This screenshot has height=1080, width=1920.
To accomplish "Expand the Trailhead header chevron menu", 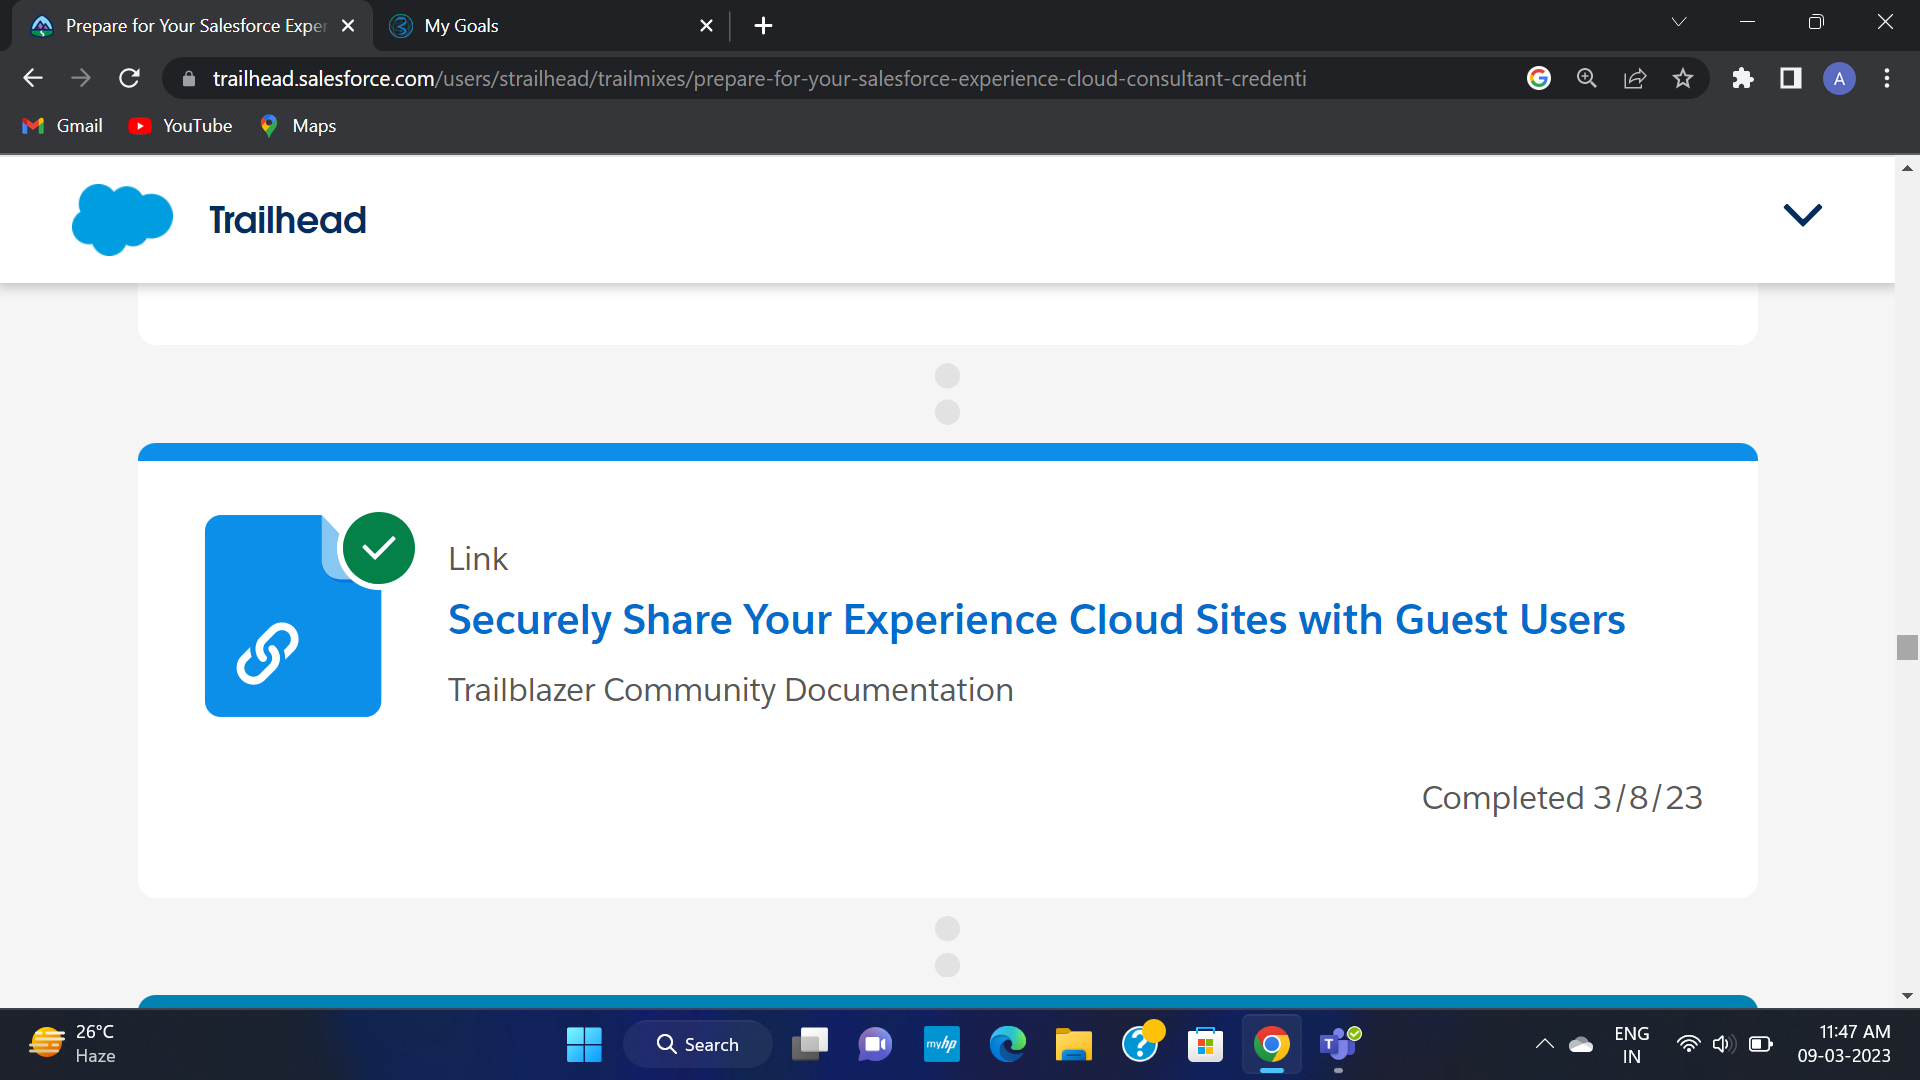I will click(1803, 214).
